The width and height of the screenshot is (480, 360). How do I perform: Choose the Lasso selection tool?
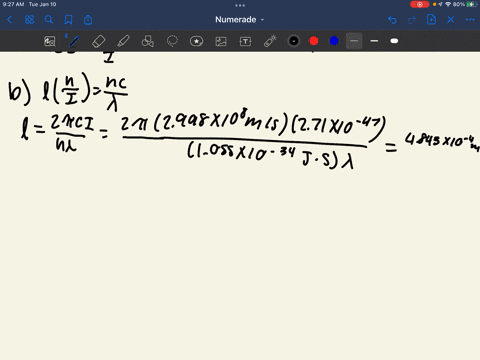tap(172, 41)
